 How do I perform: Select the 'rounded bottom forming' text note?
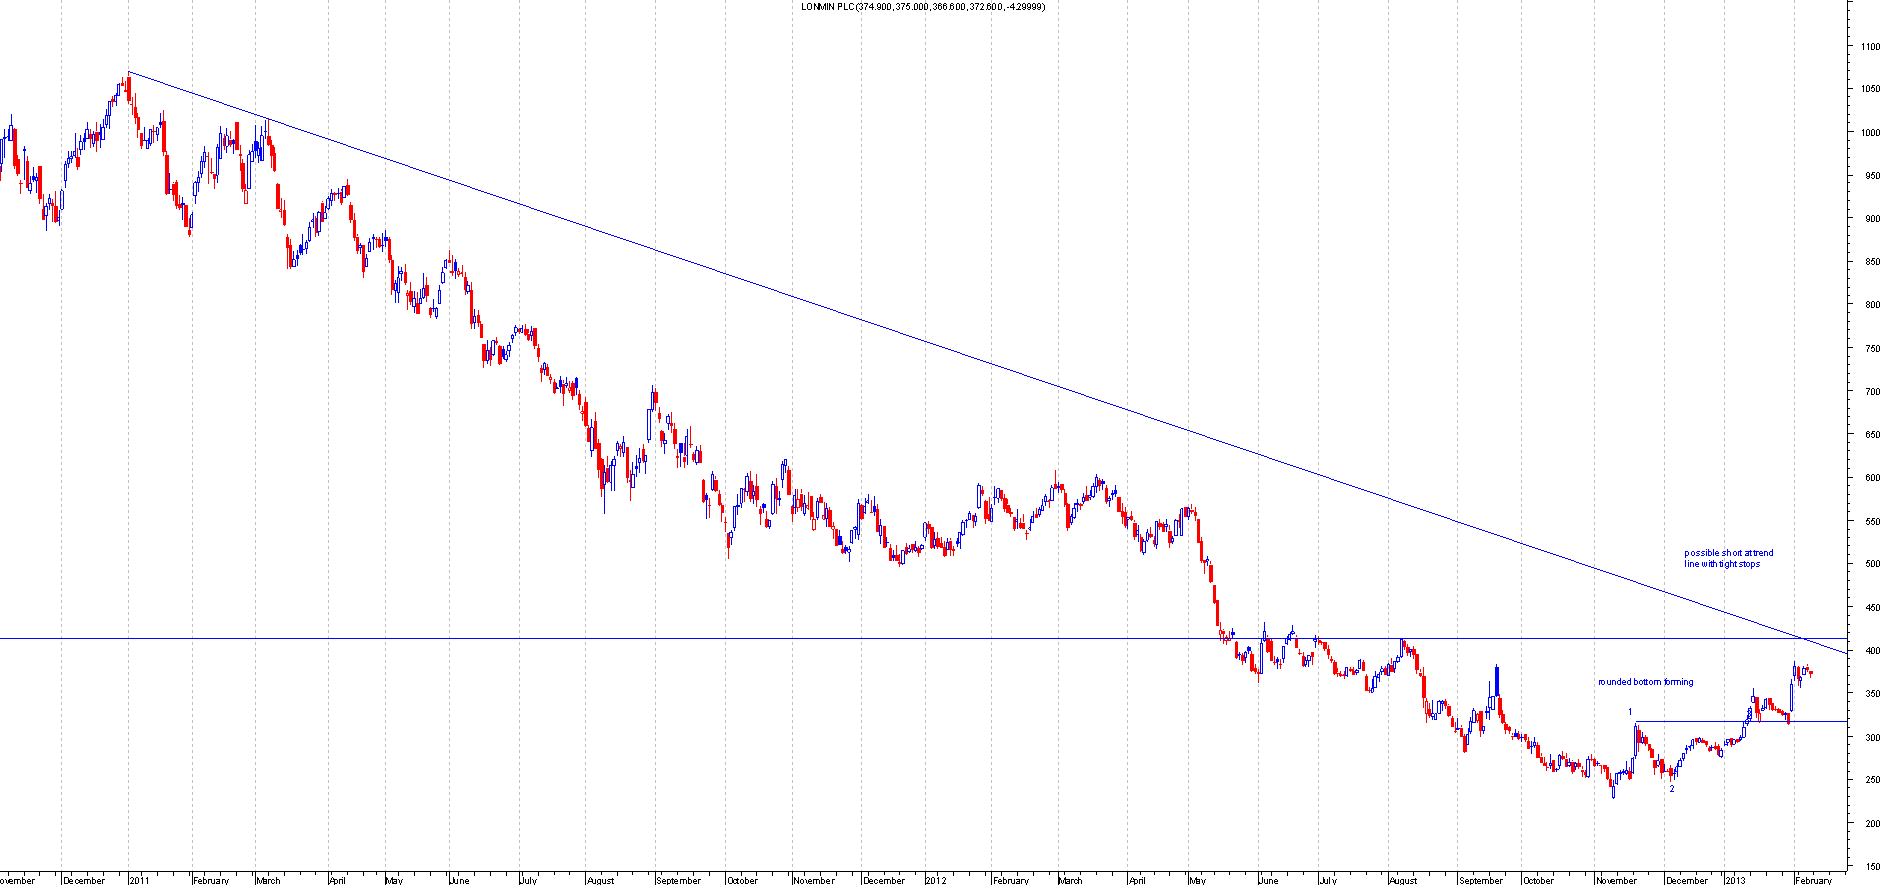[x=1645, y=682]
